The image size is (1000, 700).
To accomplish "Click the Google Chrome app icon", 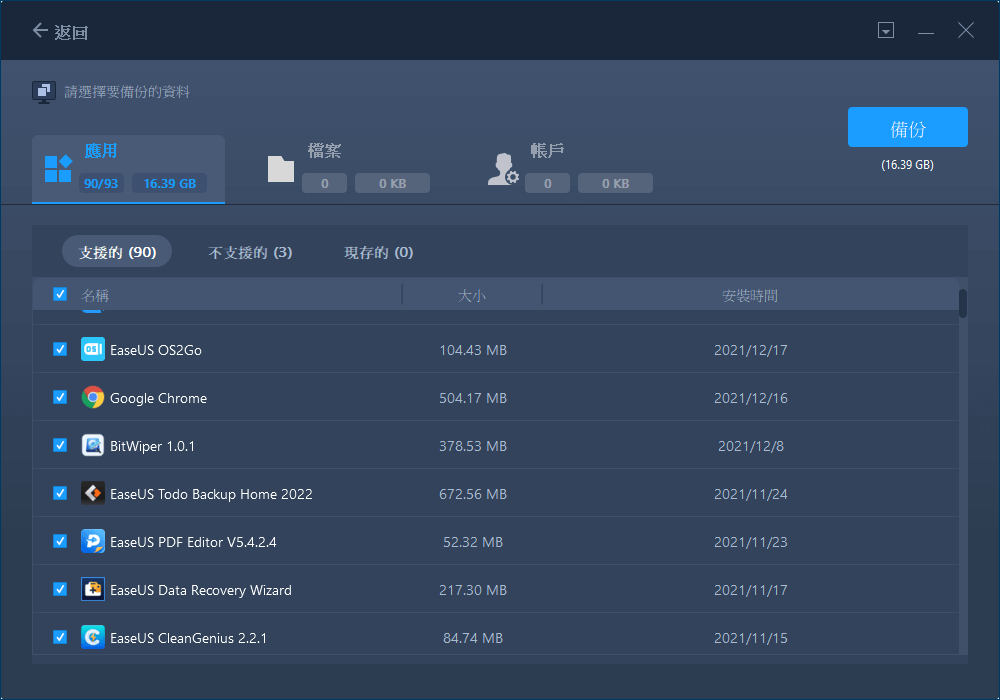I will [93, 397].
